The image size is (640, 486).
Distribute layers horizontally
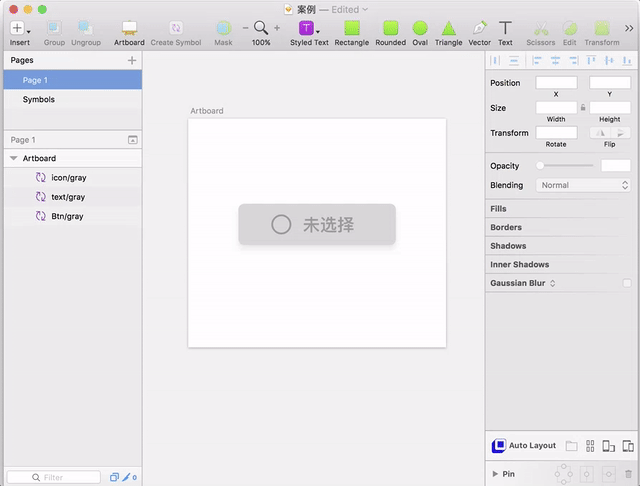496,61
